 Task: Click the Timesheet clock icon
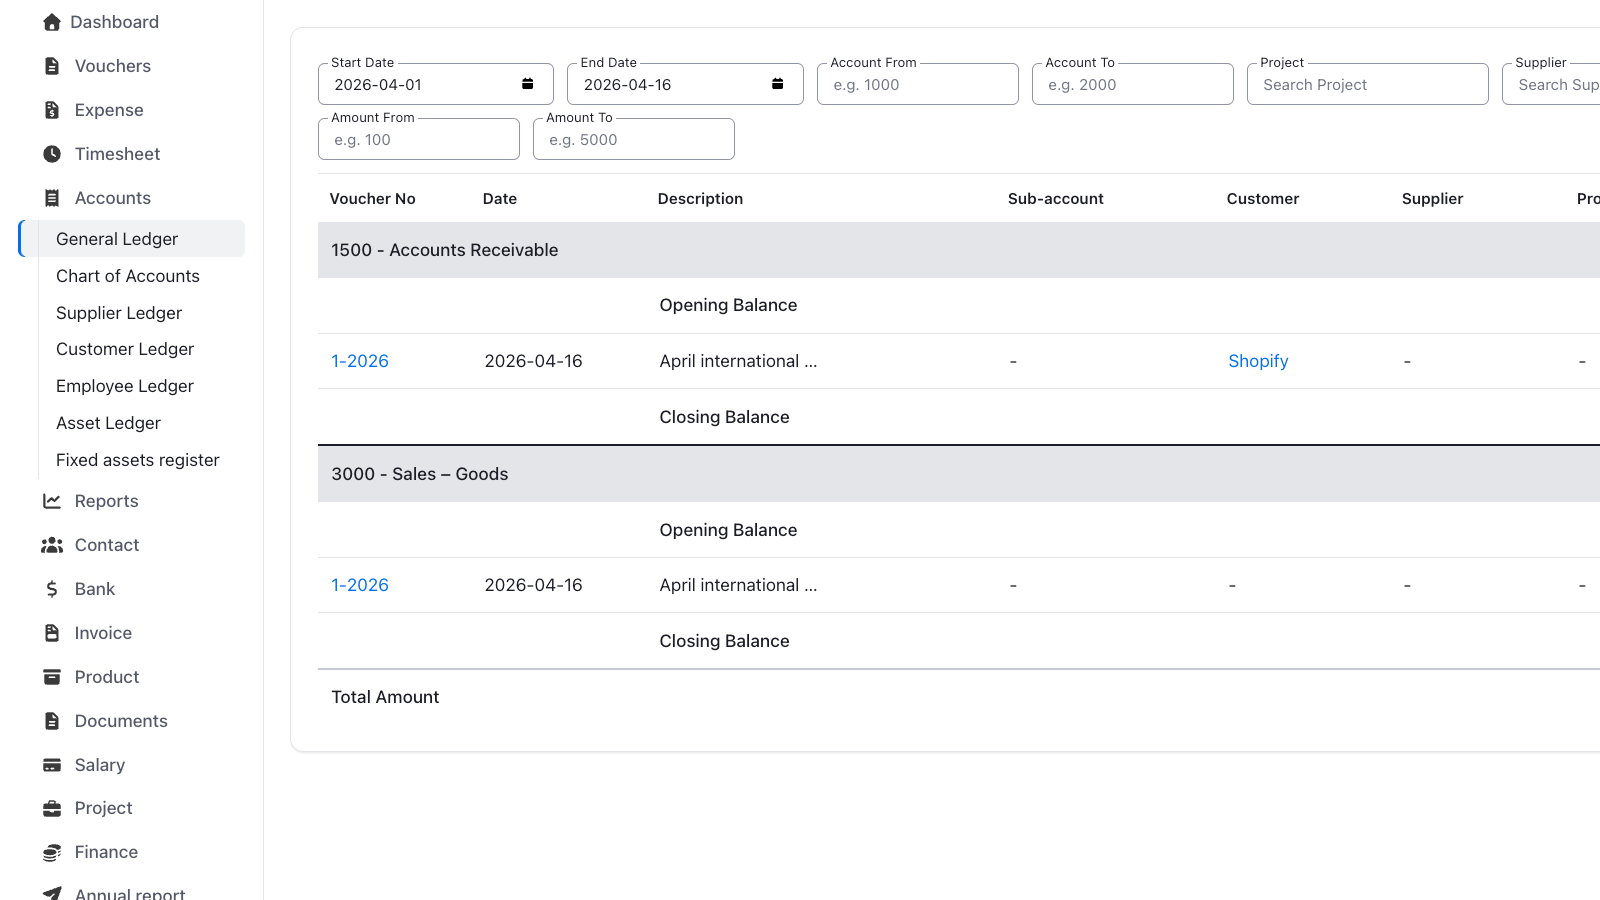[52, 154]
